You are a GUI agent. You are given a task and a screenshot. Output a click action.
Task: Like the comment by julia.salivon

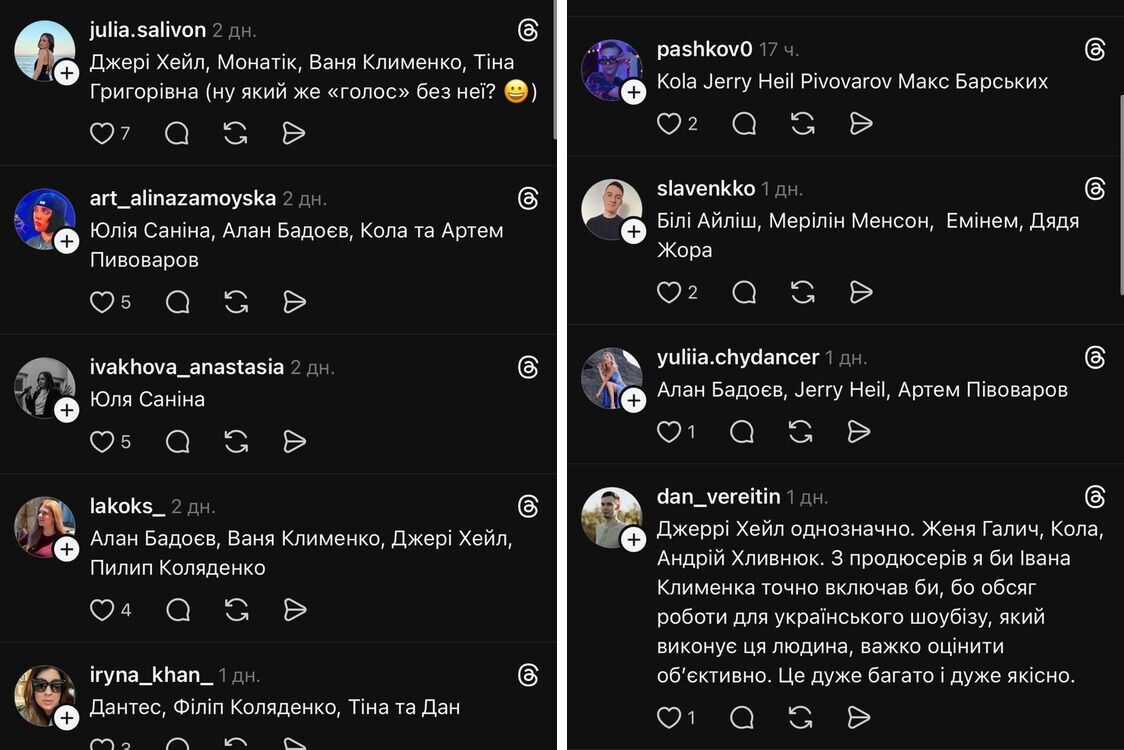(101, 132)
